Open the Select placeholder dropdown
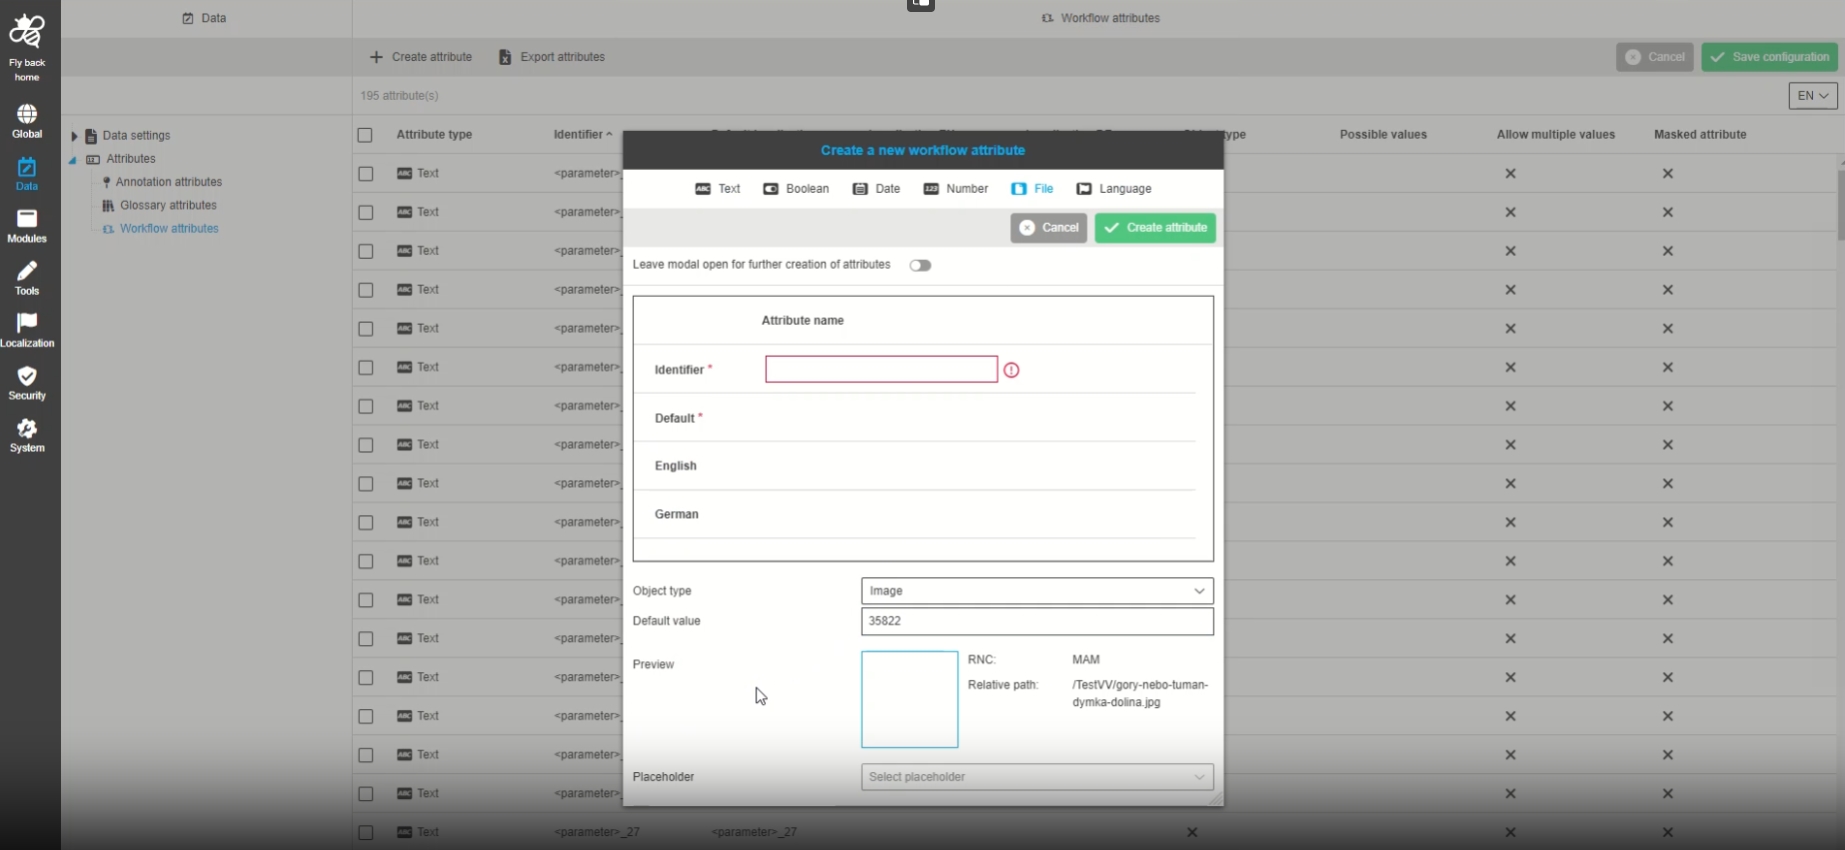 pyautogui.click(x=1037, y=777)
